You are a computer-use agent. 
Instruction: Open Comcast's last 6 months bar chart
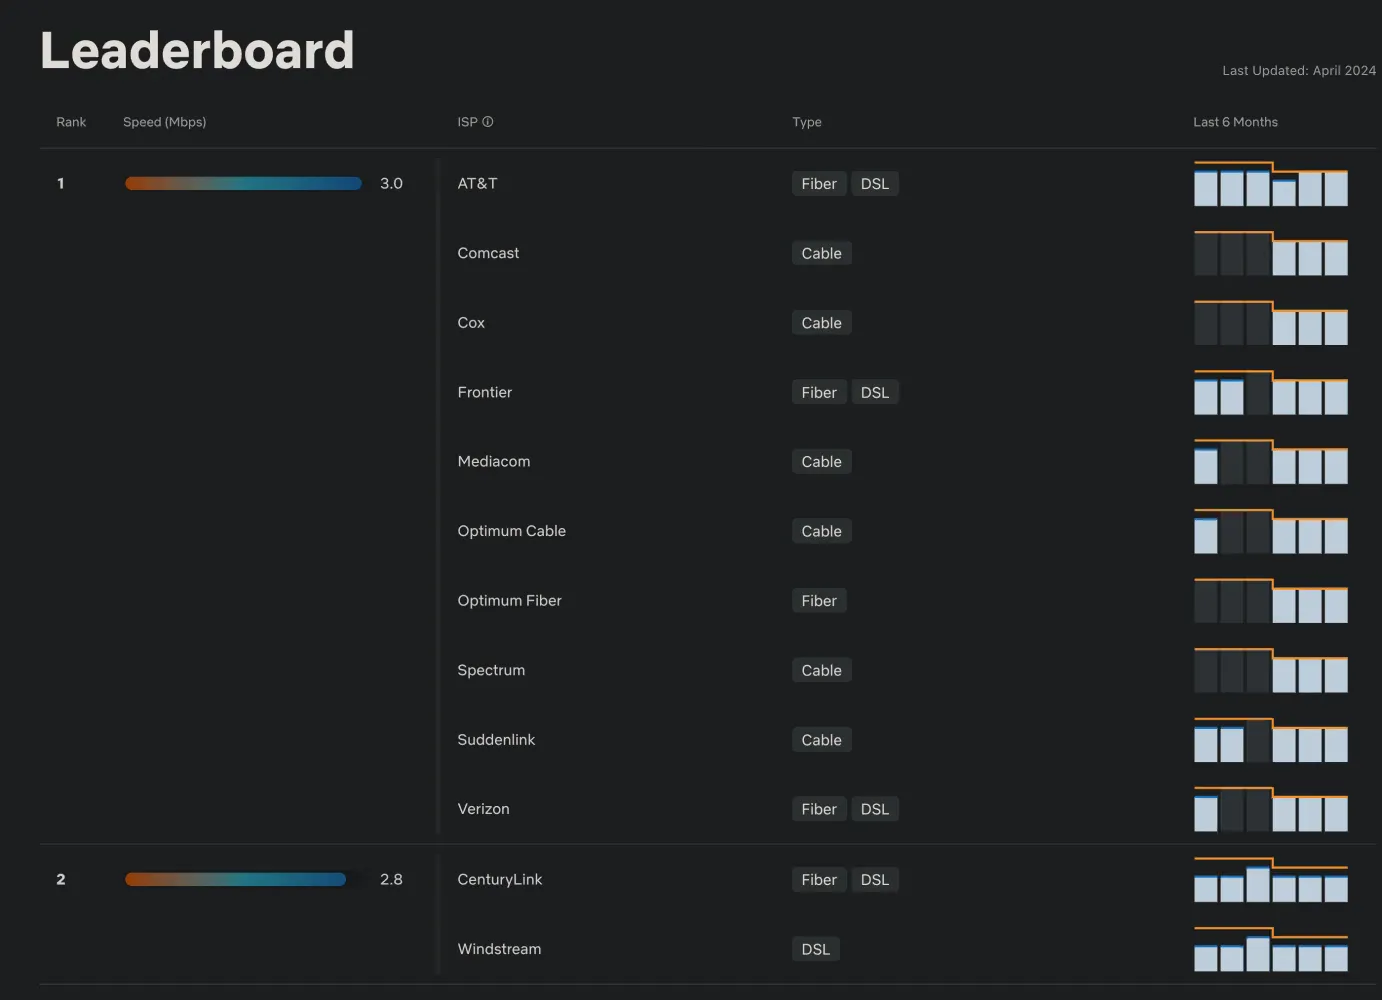1271,253
